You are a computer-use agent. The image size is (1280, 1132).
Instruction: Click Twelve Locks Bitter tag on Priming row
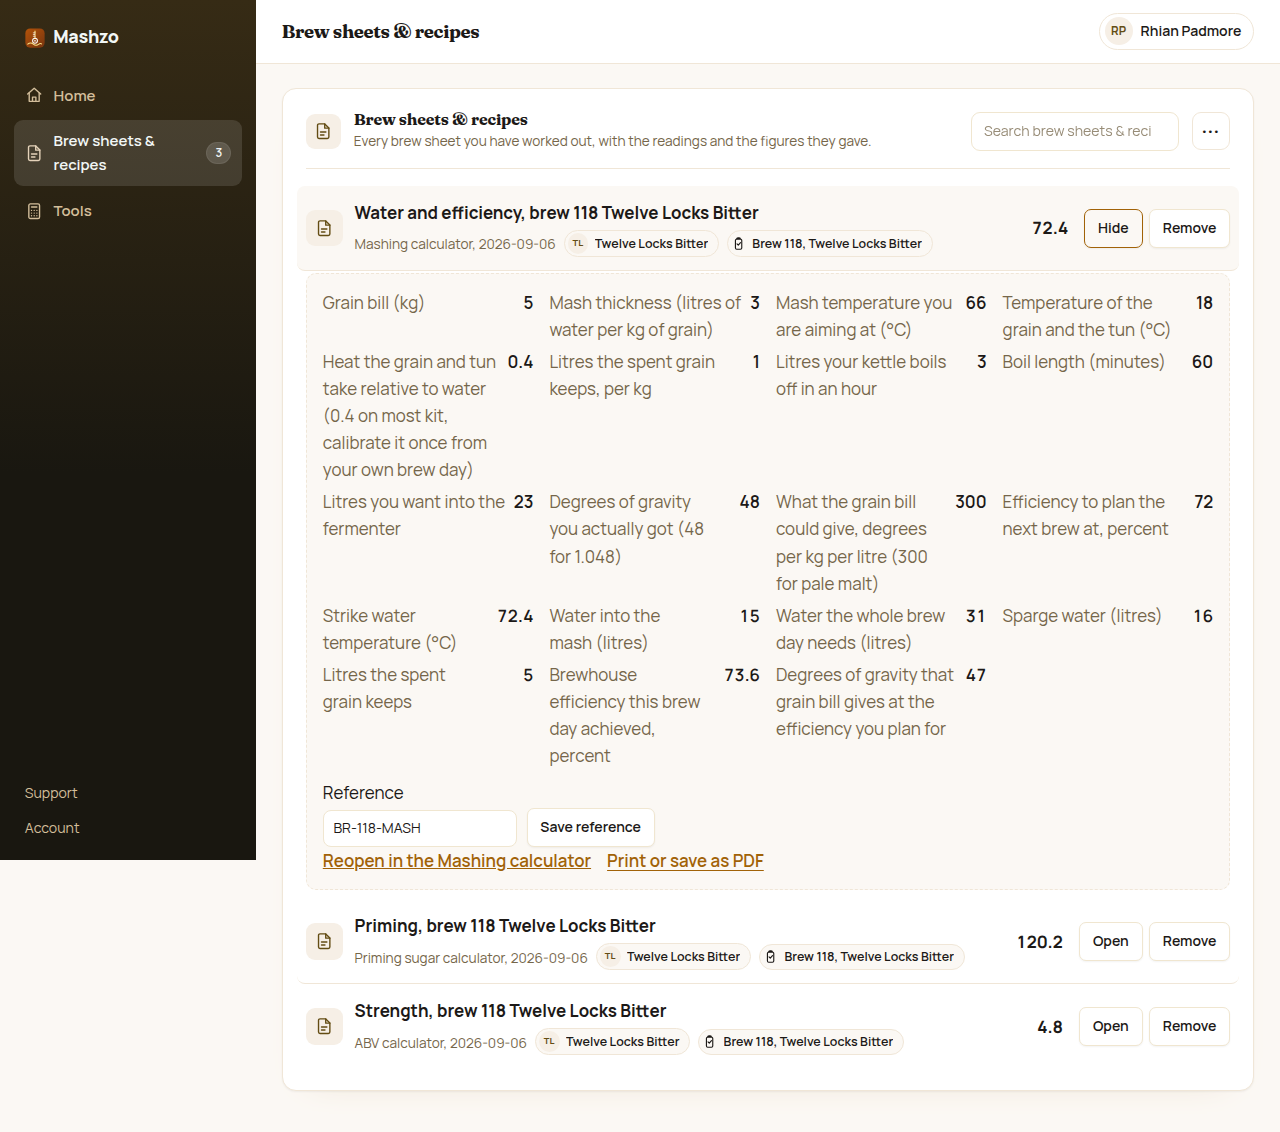point(673,957)
